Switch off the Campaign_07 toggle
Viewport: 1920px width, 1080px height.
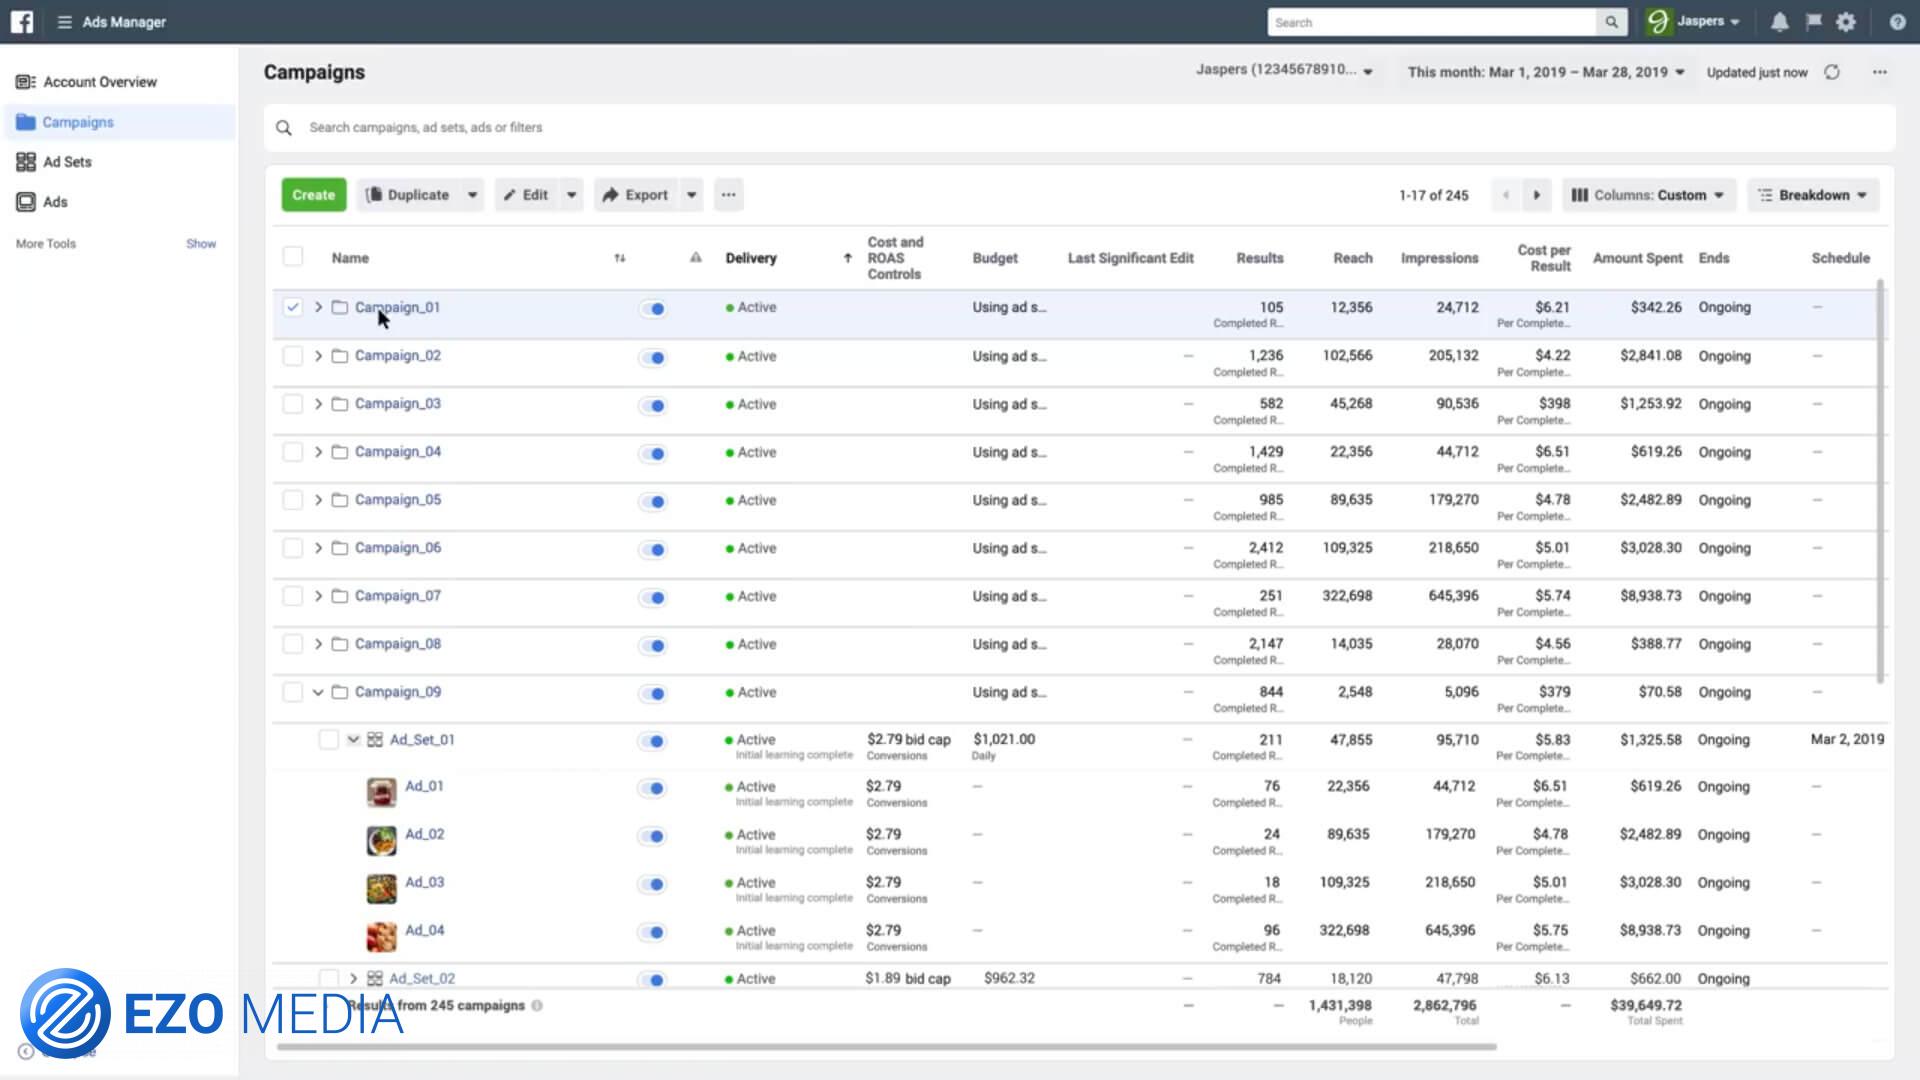652,597
